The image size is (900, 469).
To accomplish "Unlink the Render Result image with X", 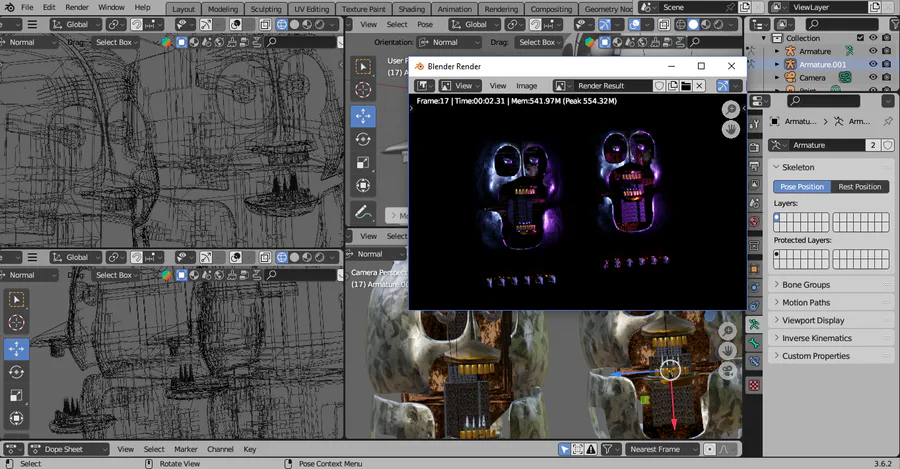I will [x=699, y=86].
